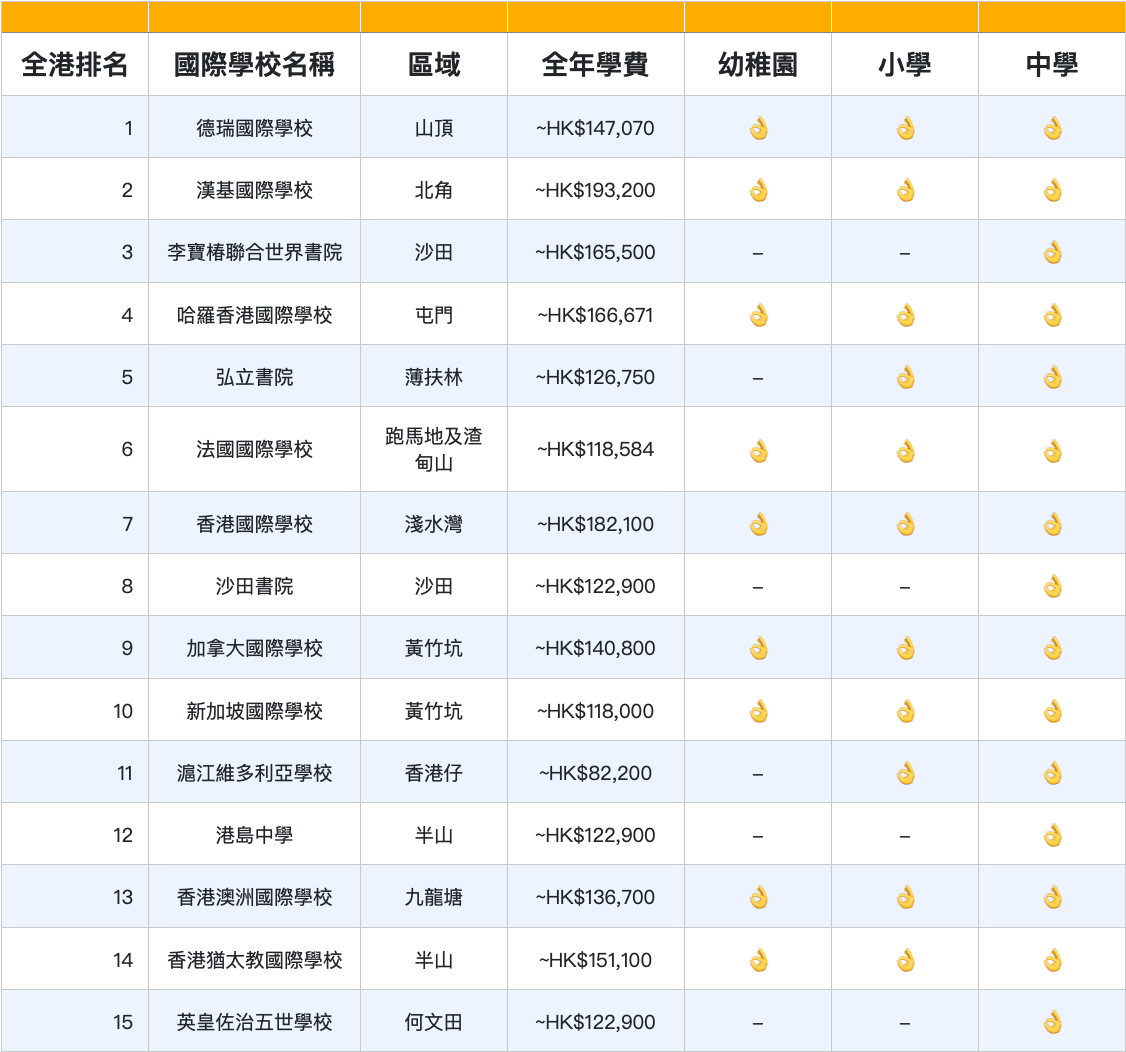Click the OK hand in 德瑞國際學校 primary column

(906, 129)
